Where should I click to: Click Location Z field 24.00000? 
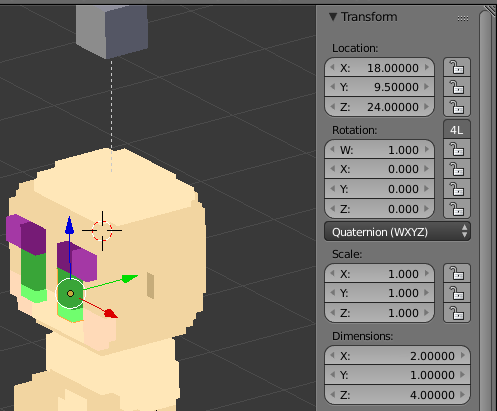pyautogui.click(x=379, y=107)
